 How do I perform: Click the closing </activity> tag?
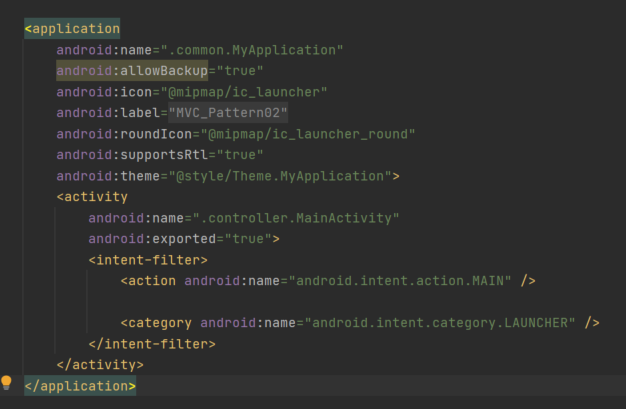click(100, 365)
